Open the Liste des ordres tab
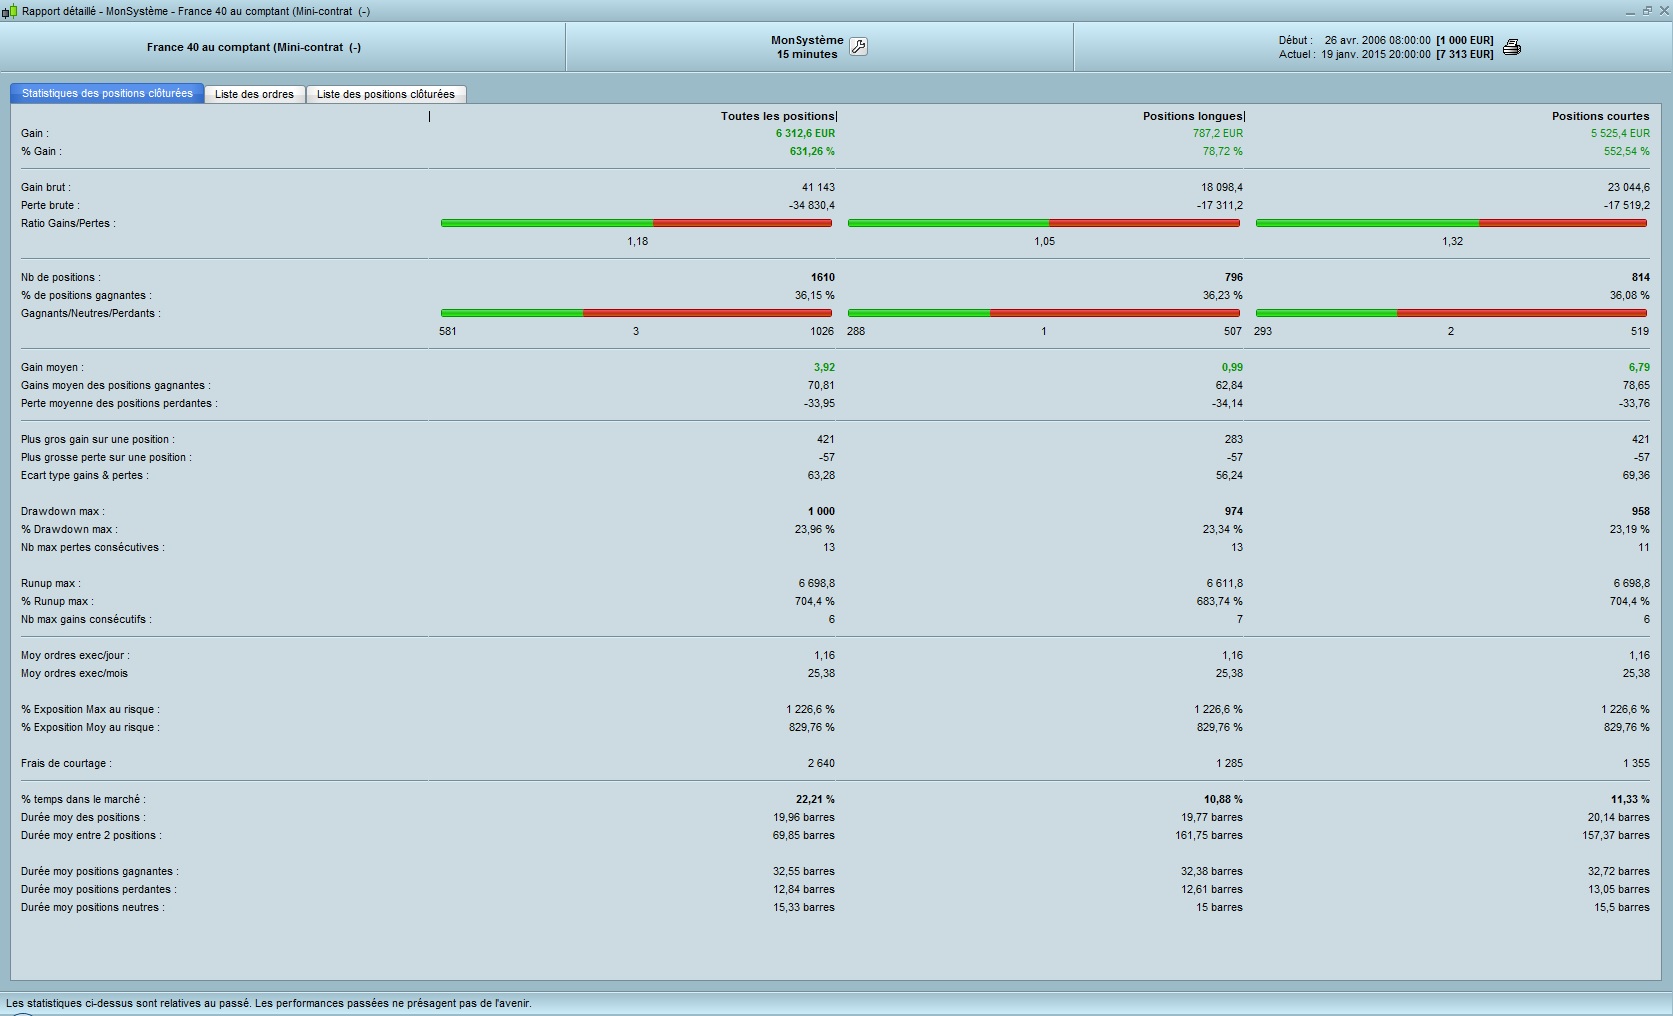 coord(254,94)
